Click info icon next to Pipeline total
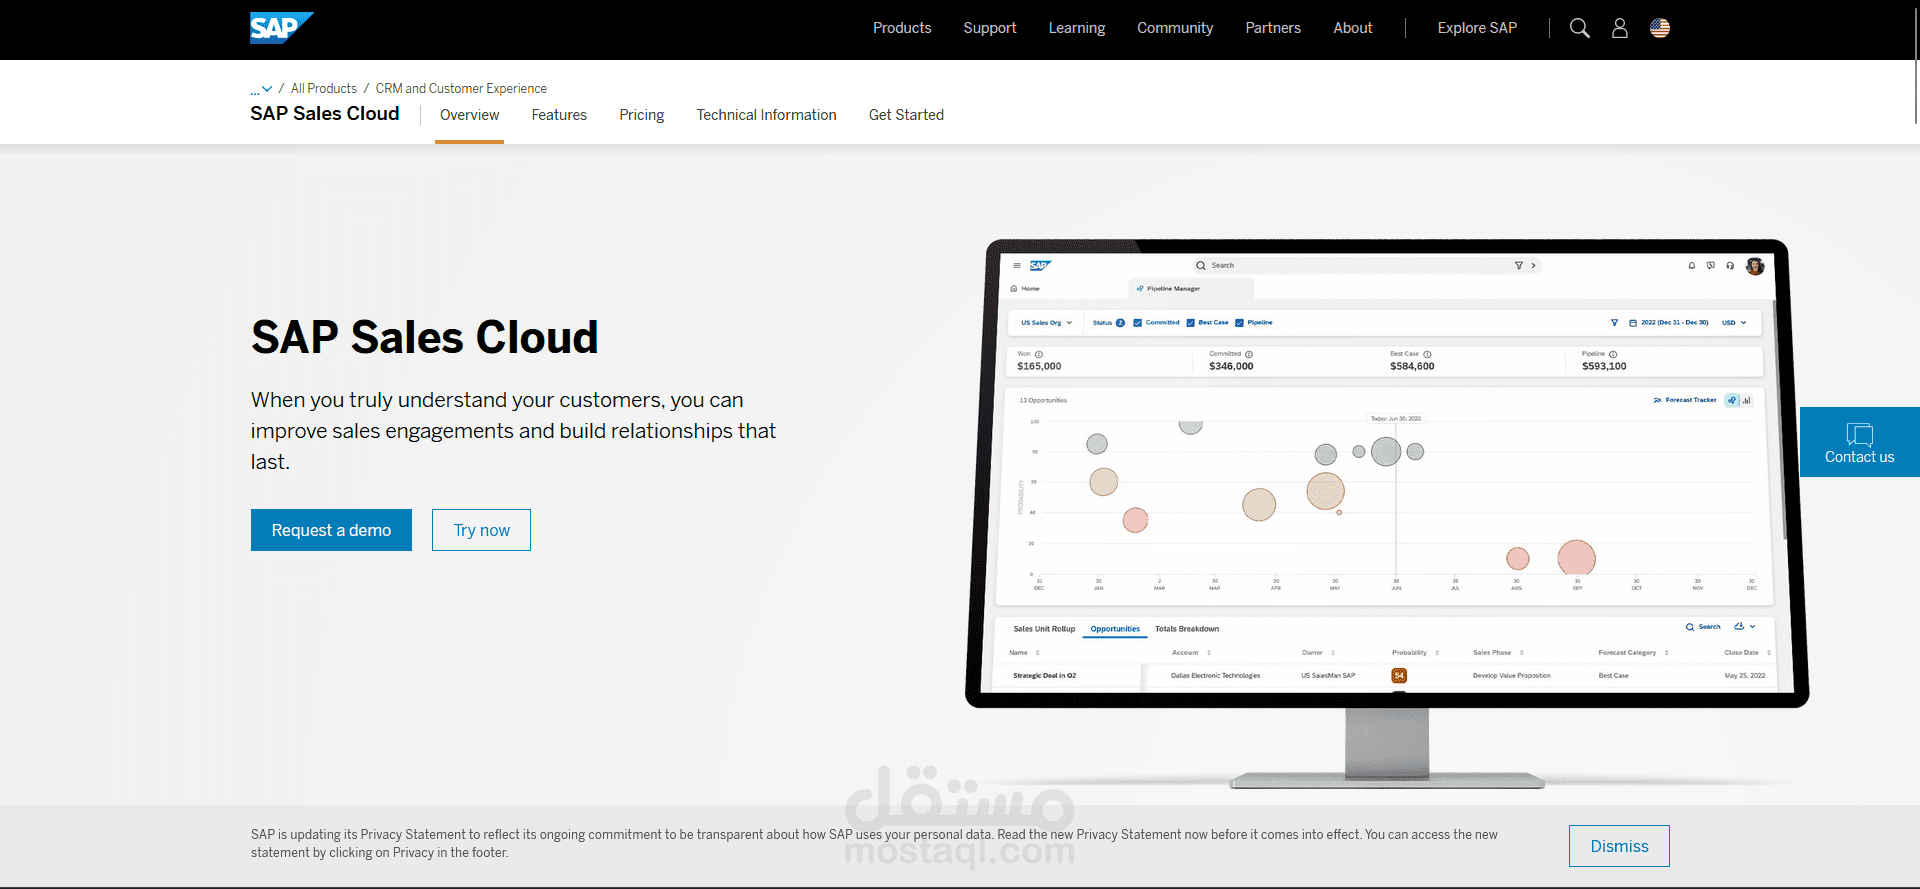The image size is (1920, 889). pos(1613,354)
